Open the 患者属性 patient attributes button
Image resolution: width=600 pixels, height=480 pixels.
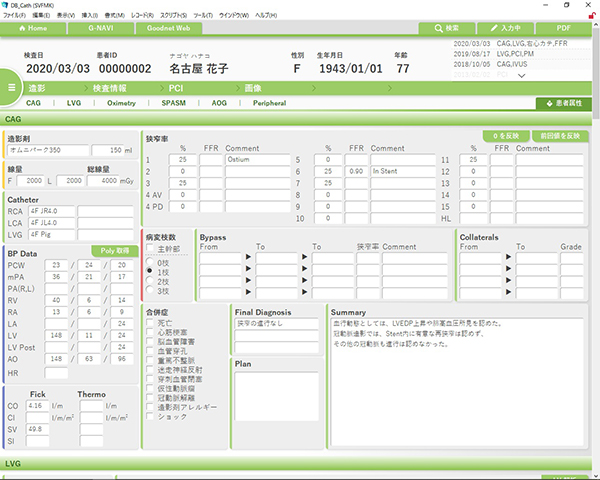565,103
